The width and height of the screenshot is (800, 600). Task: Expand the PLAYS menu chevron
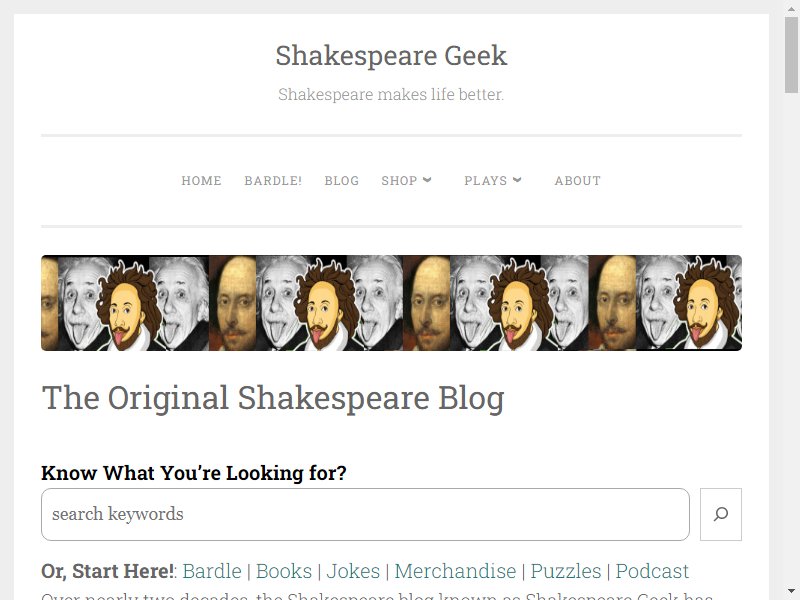coord(517,180)
